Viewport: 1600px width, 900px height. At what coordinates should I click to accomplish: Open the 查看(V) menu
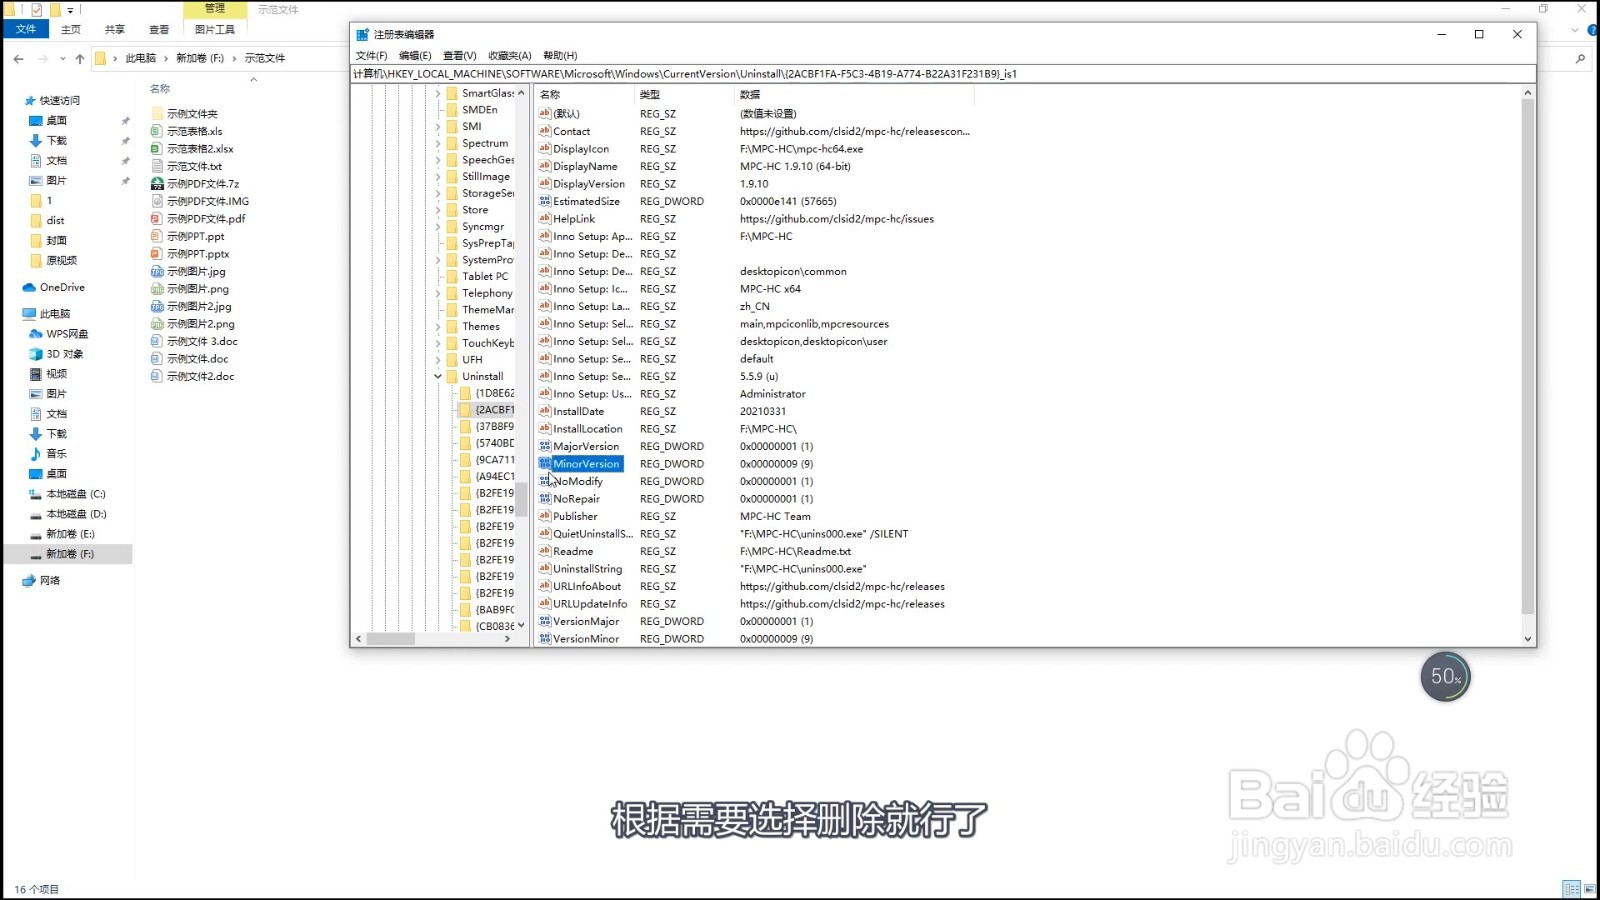tap(460, 56)
